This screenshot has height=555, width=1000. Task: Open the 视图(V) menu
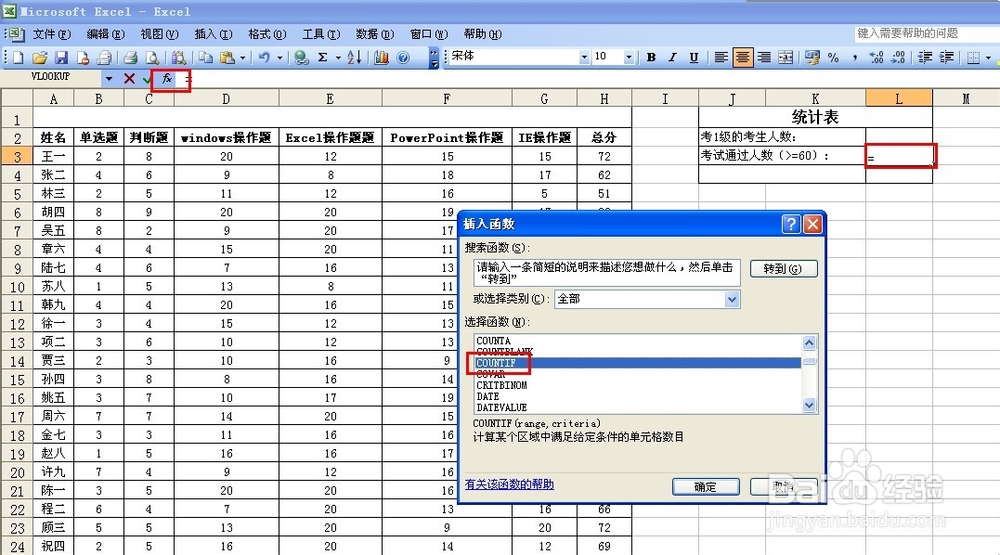click(x=159, y=34)
